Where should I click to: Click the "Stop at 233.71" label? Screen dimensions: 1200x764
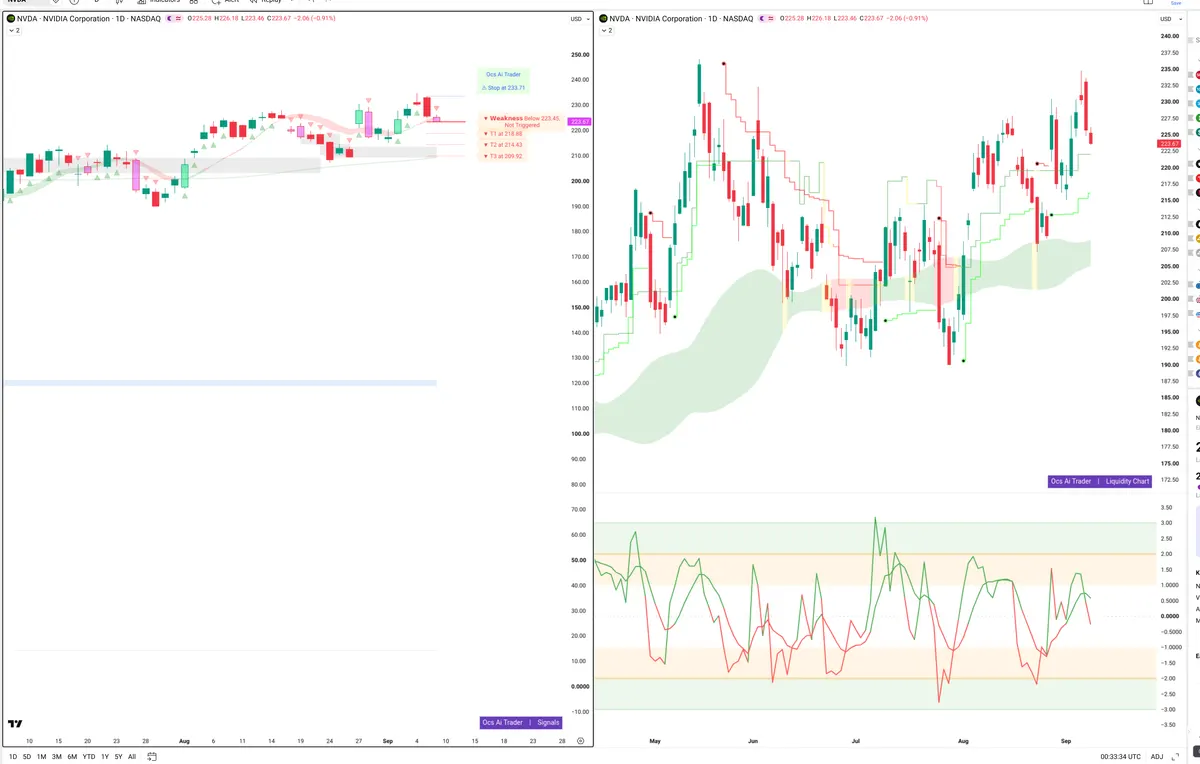click(503, 88)
